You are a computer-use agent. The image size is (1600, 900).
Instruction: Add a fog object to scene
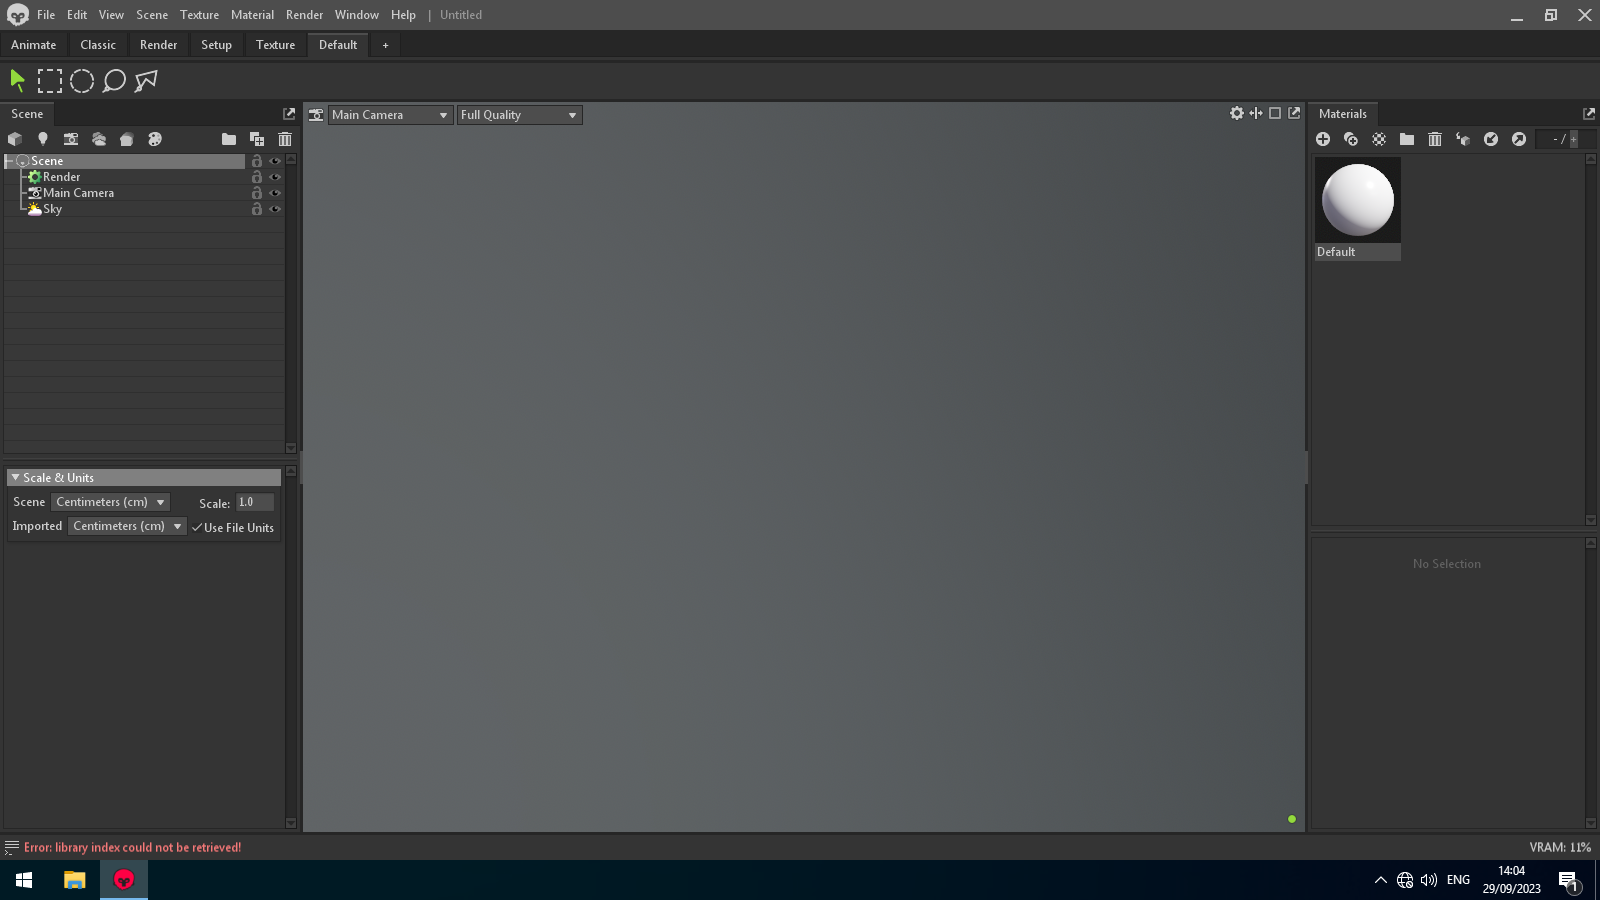click(127, 139)
